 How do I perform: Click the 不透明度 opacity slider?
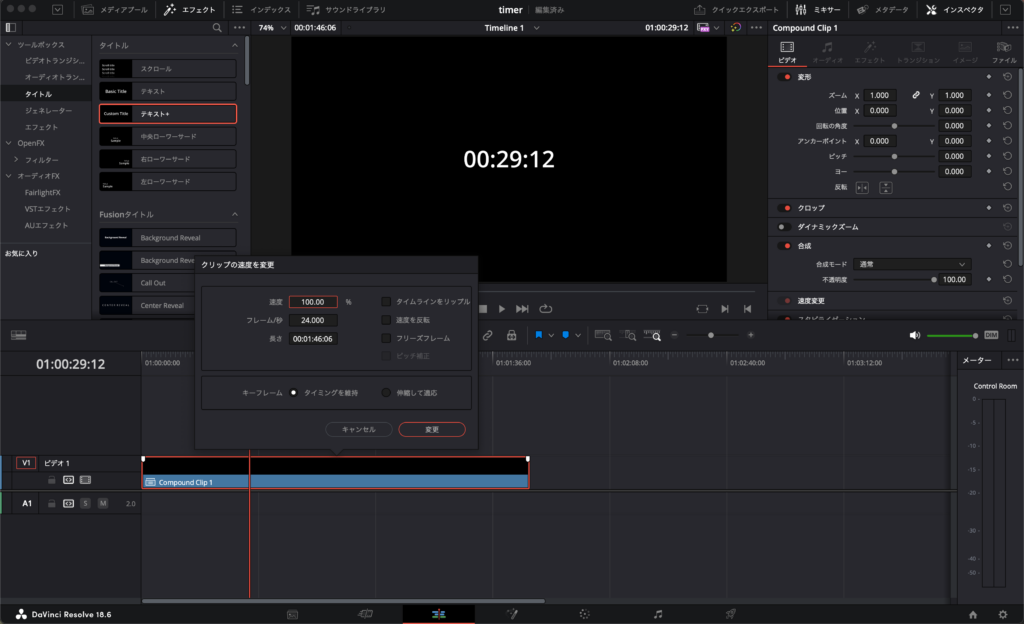[895, 280]
